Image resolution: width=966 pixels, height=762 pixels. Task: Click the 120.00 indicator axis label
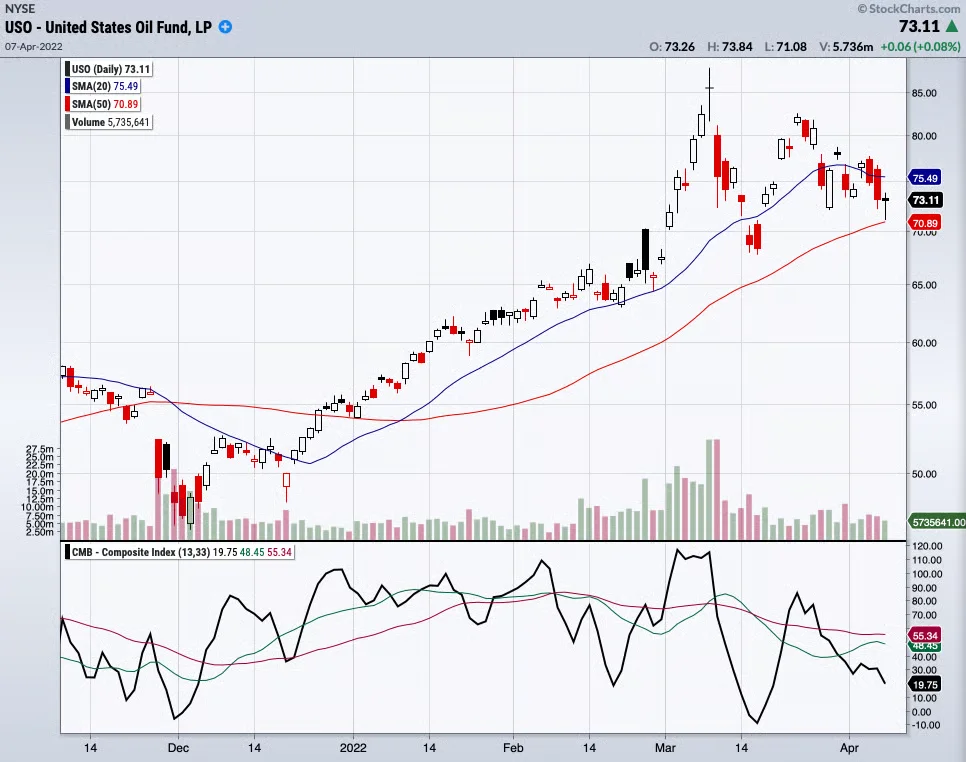(927, 546)
